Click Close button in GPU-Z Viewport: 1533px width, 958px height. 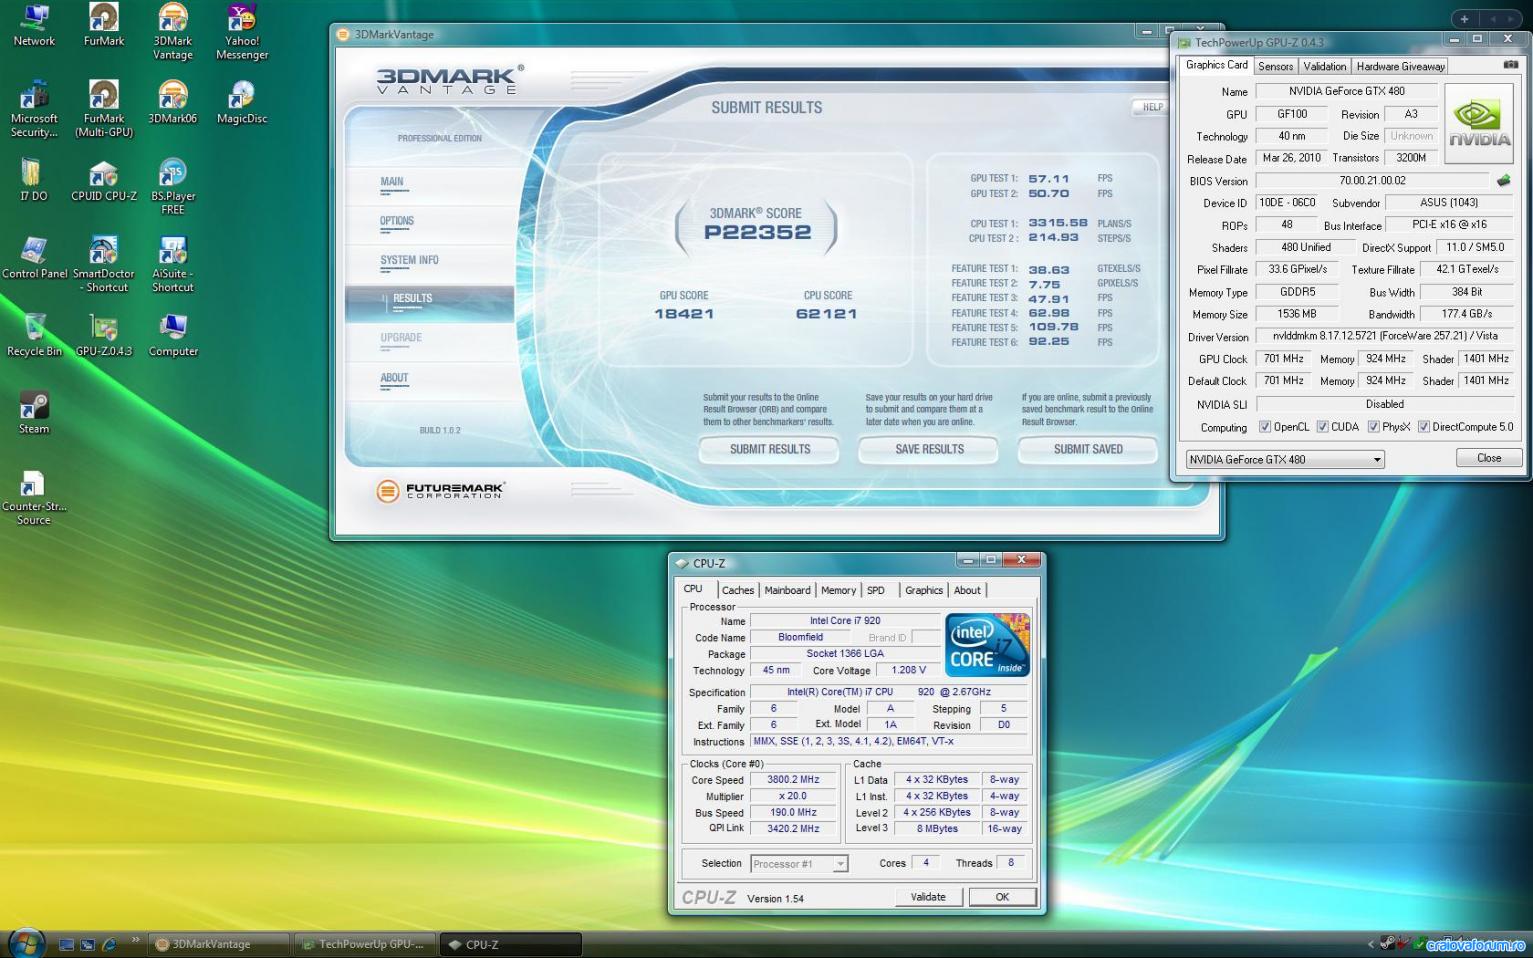point(1489,458)
